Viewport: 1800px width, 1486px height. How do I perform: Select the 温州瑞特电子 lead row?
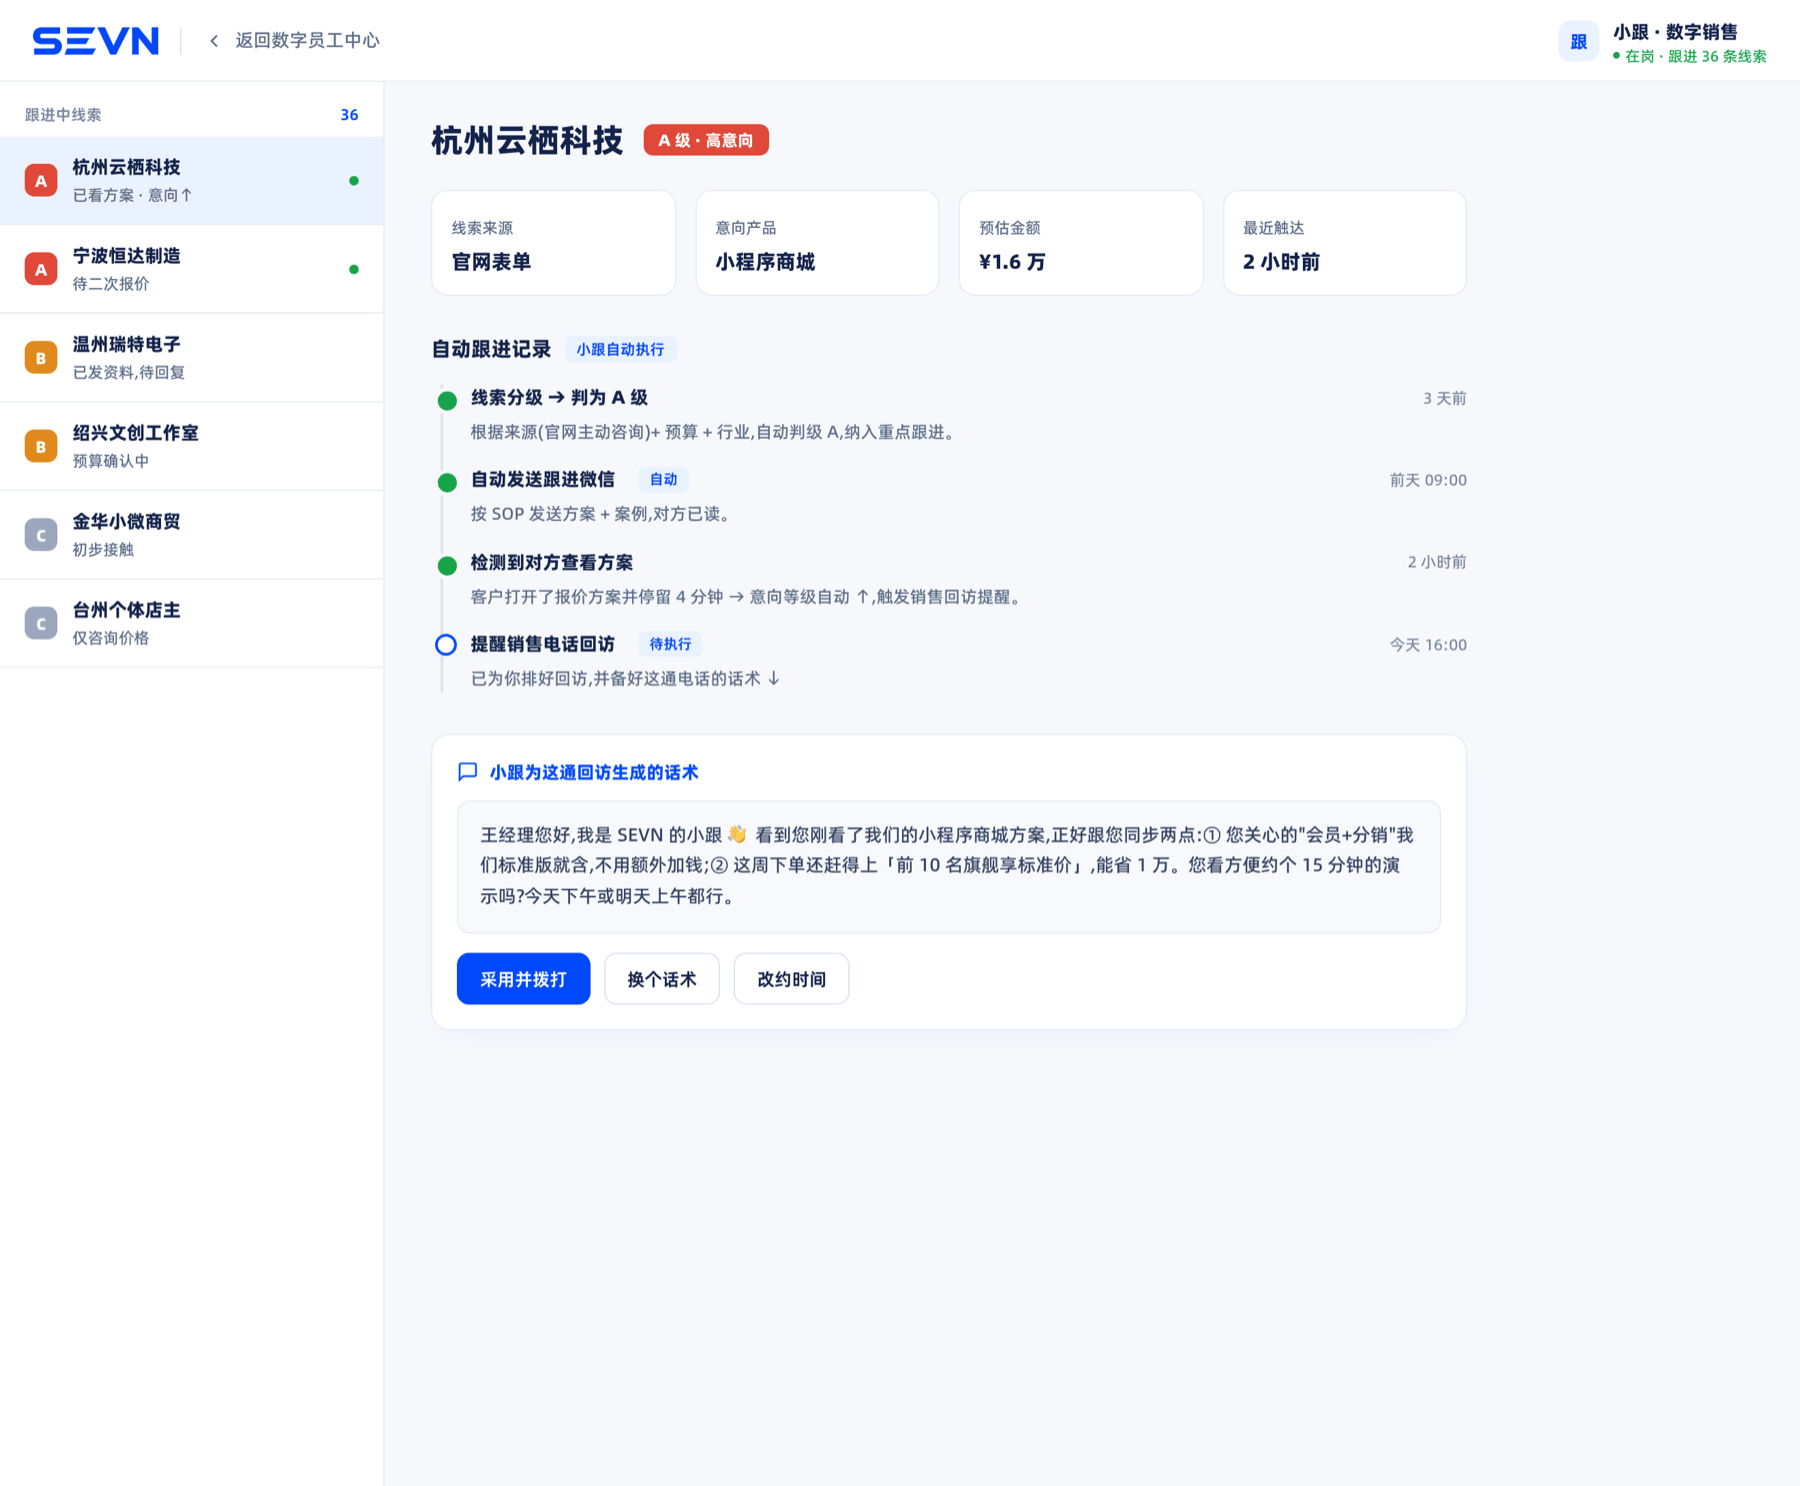[x=192, y=358]
